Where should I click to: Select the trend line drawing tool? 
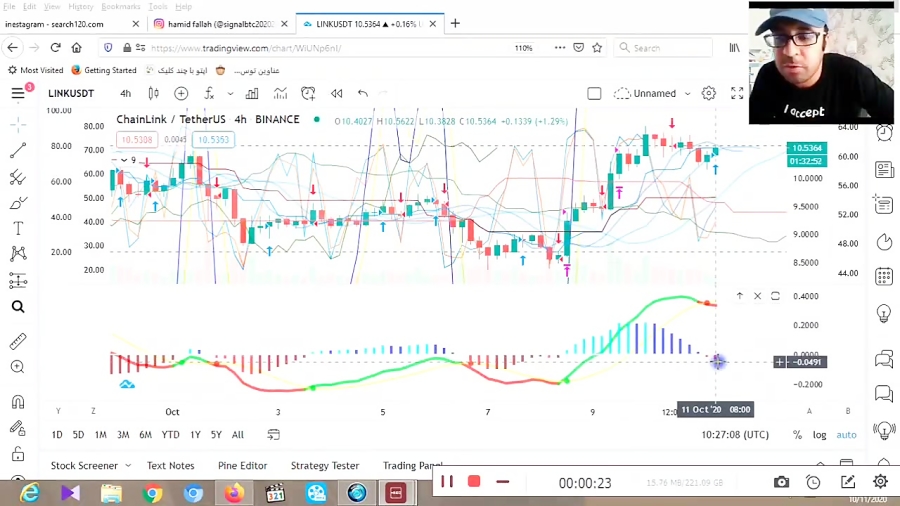tap(18, 150)
